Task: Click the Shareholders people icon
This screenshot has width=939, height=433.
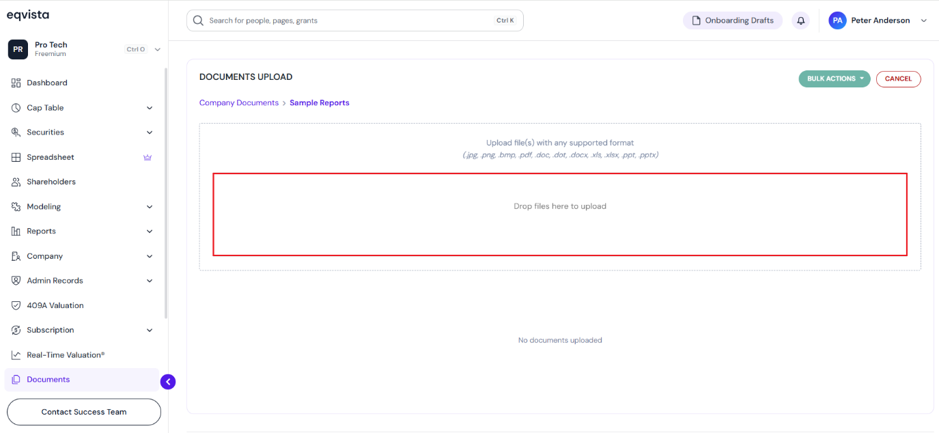Action: pos(16,181)
